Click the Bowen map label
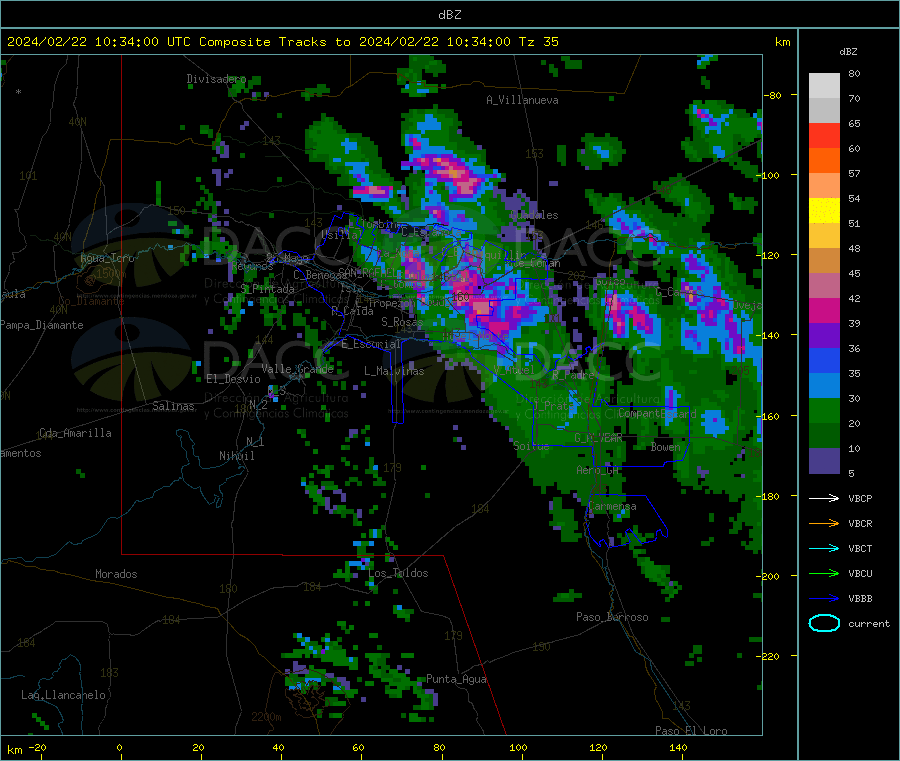This screenshot has width=900, height=761. [665, 446]
